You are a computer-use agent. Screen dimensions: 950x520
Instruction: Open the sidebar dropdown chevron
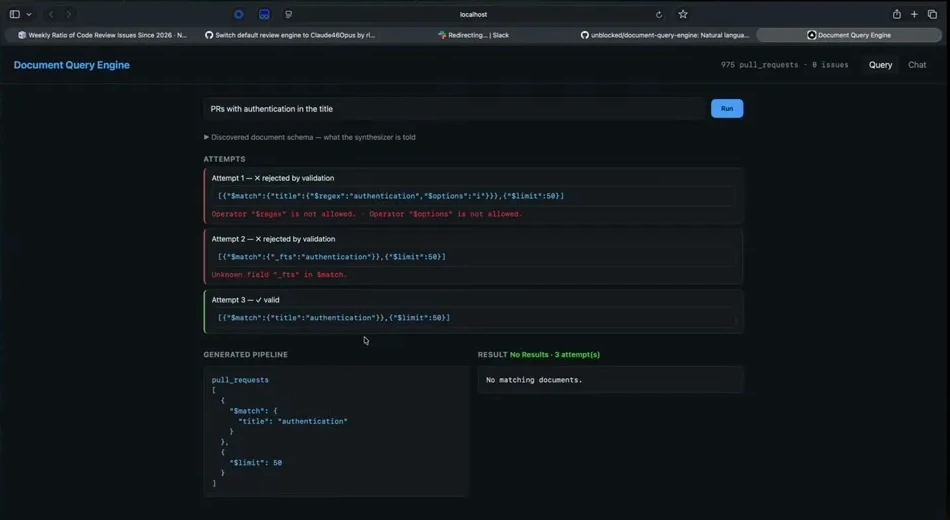[x=28, y=15]
